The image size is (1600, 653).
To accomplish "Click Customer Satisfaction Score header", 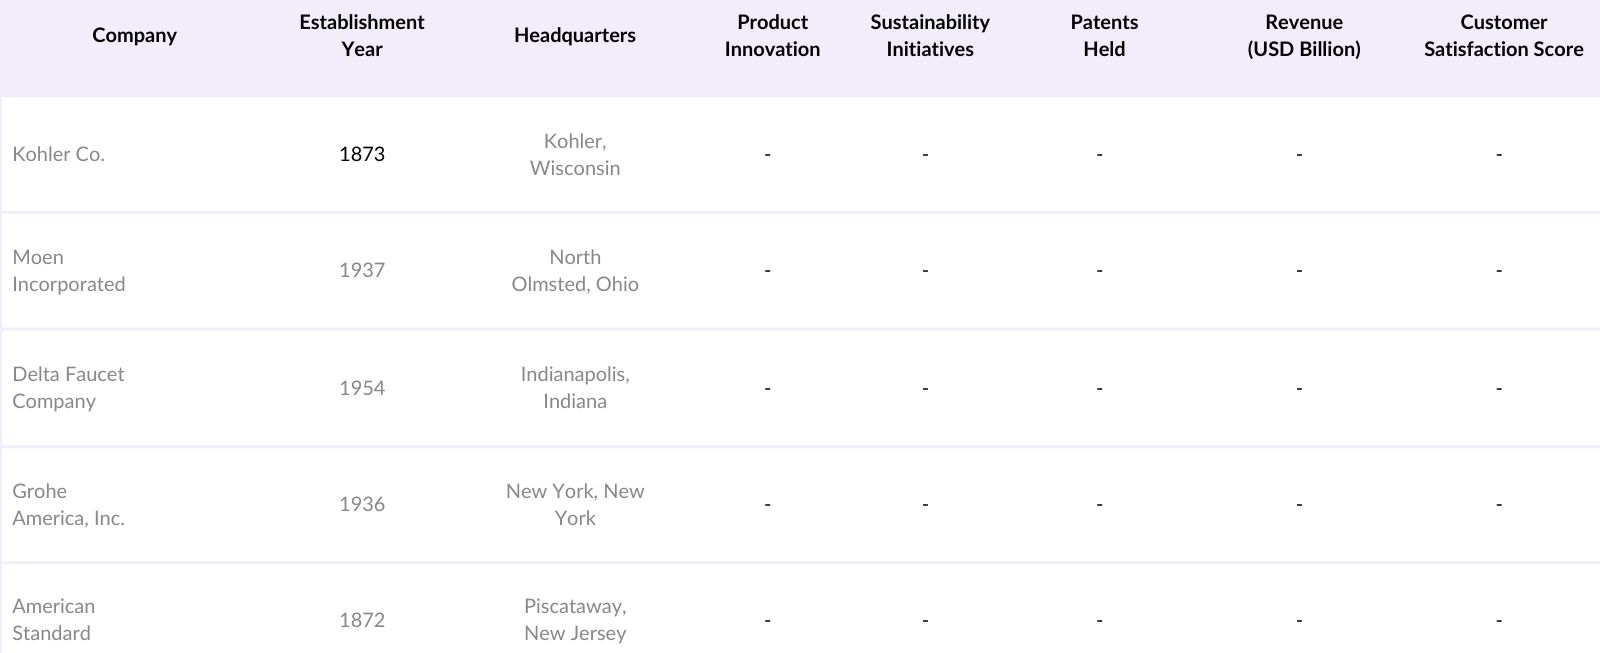I will click(x=1503, y=35).
